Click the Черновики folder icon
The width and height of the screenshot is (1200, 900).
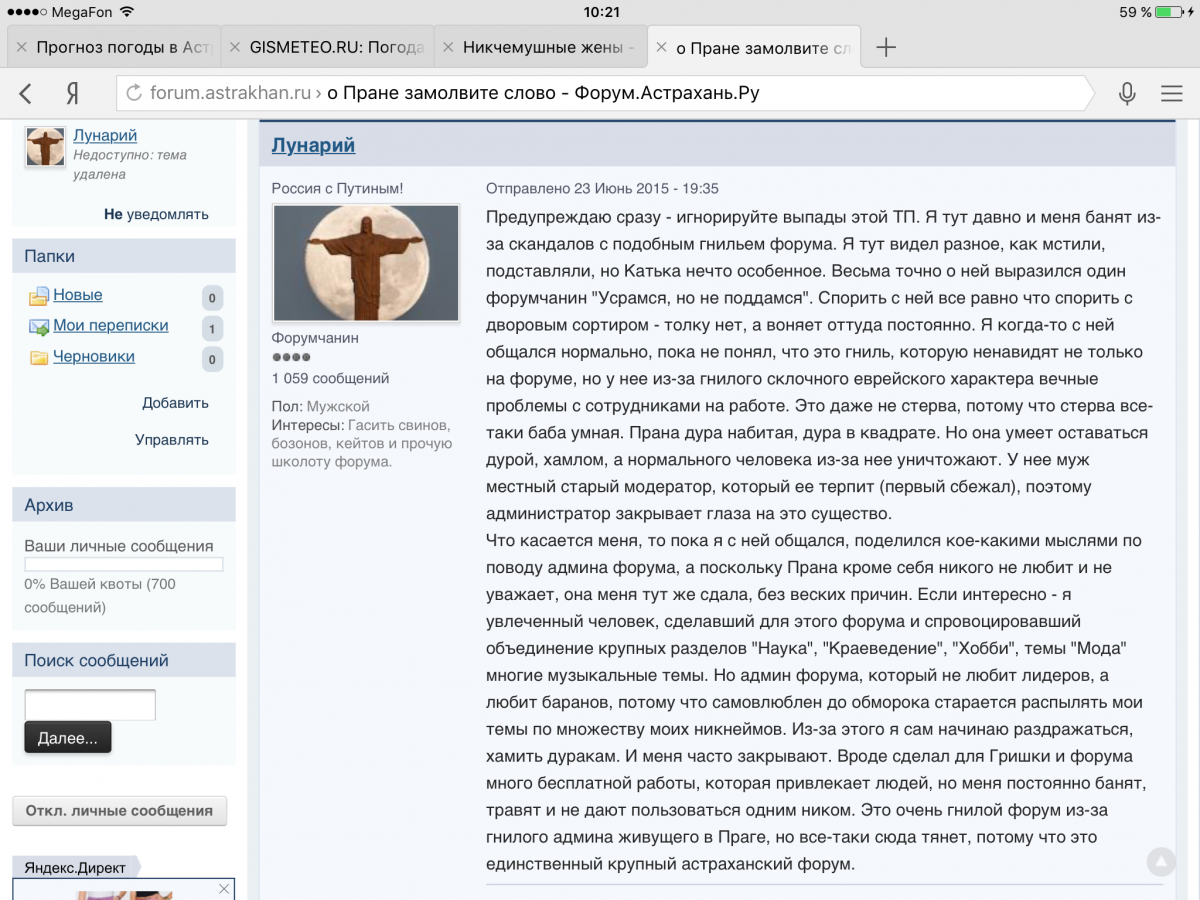pos(39,358)
